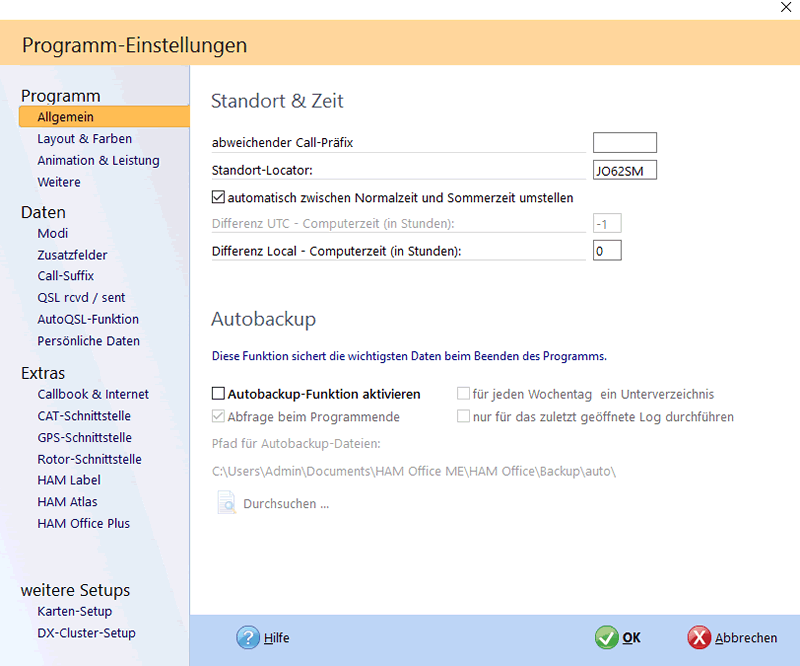Click the blue 'Diese Funktion sichert' description text
The width and height of the screenshot is (800, 666).
409,356
